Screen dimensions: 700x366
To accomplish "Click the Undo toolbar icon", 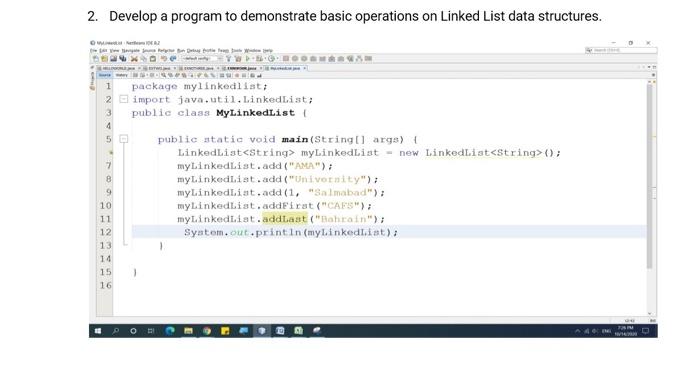I will (163, 58).
